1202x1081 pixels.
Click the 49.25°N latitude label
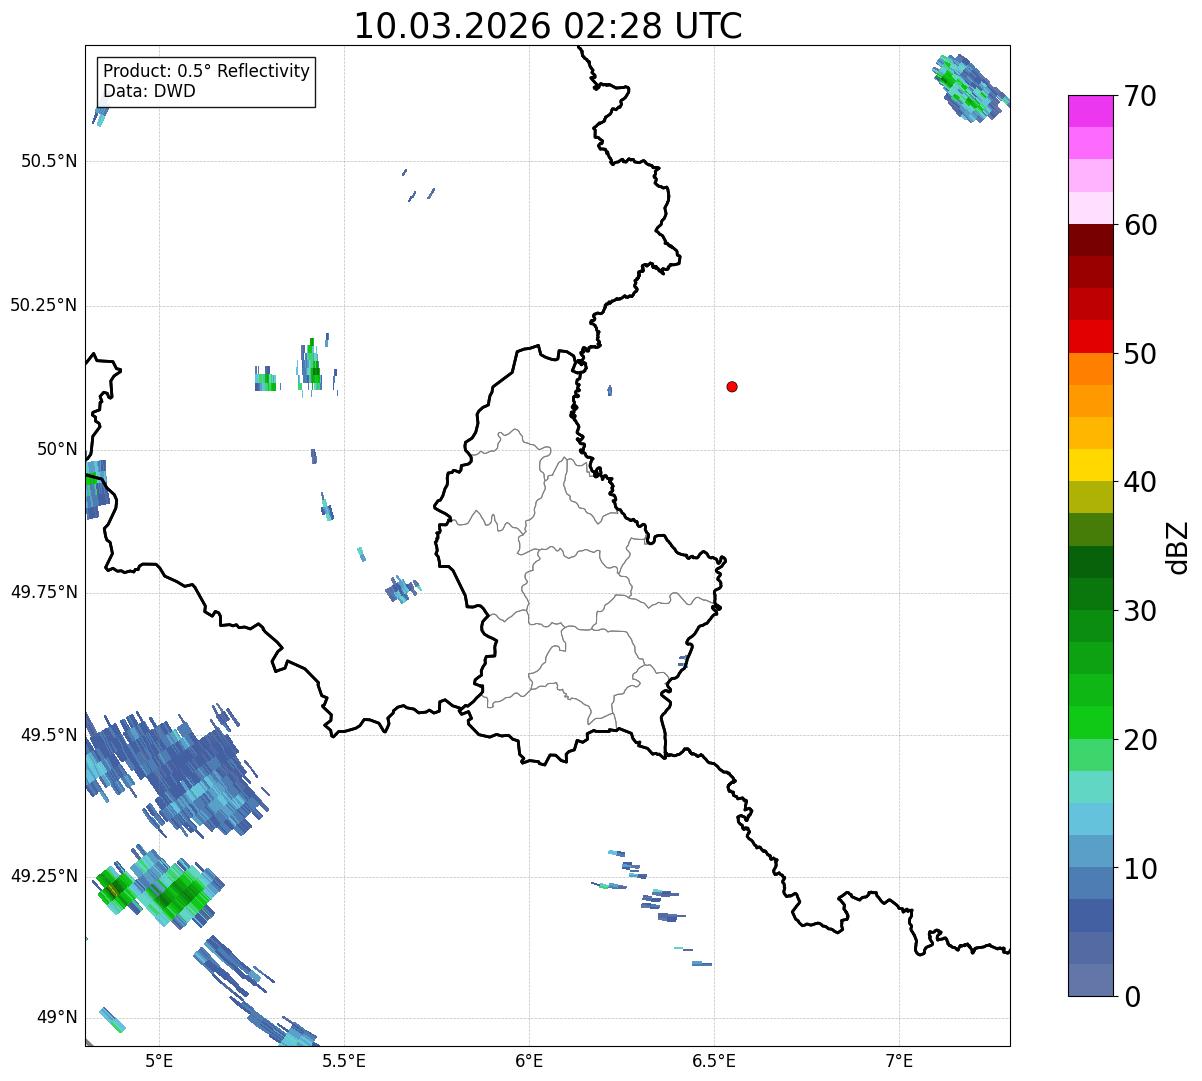44,876
